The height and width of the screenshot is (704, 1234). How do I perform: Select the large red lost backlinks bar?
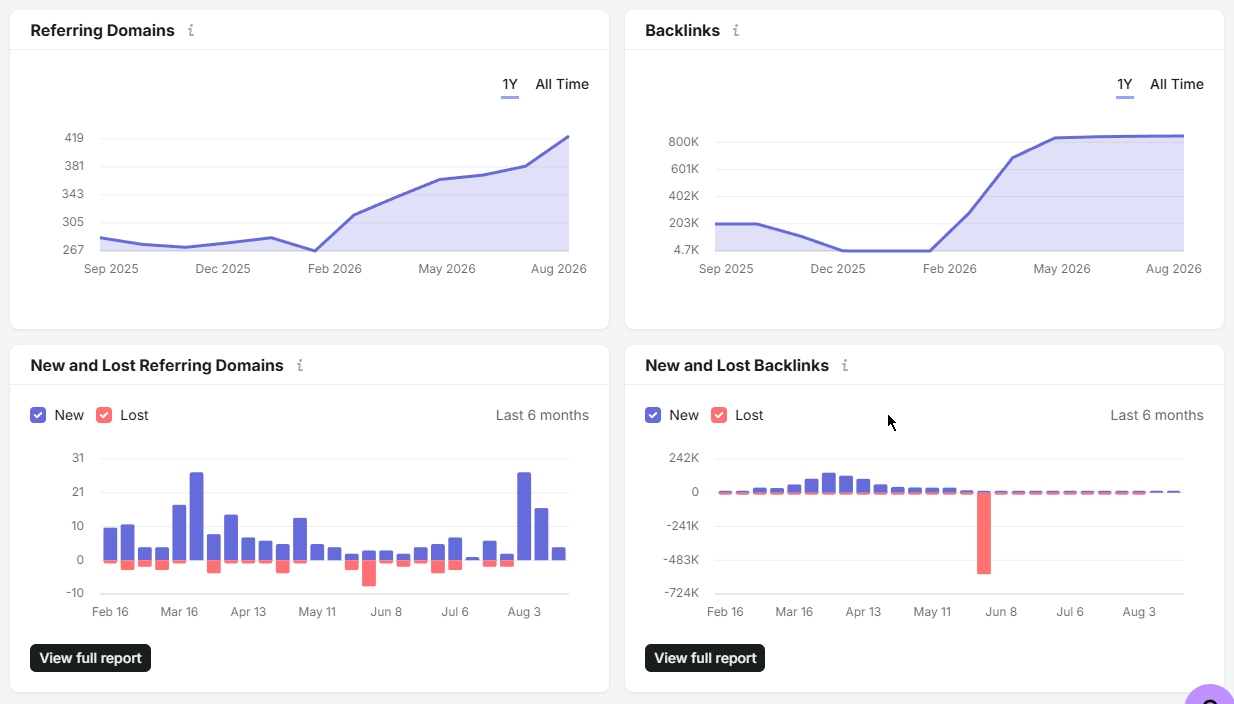pyautogui.click(x=984, y=533)
